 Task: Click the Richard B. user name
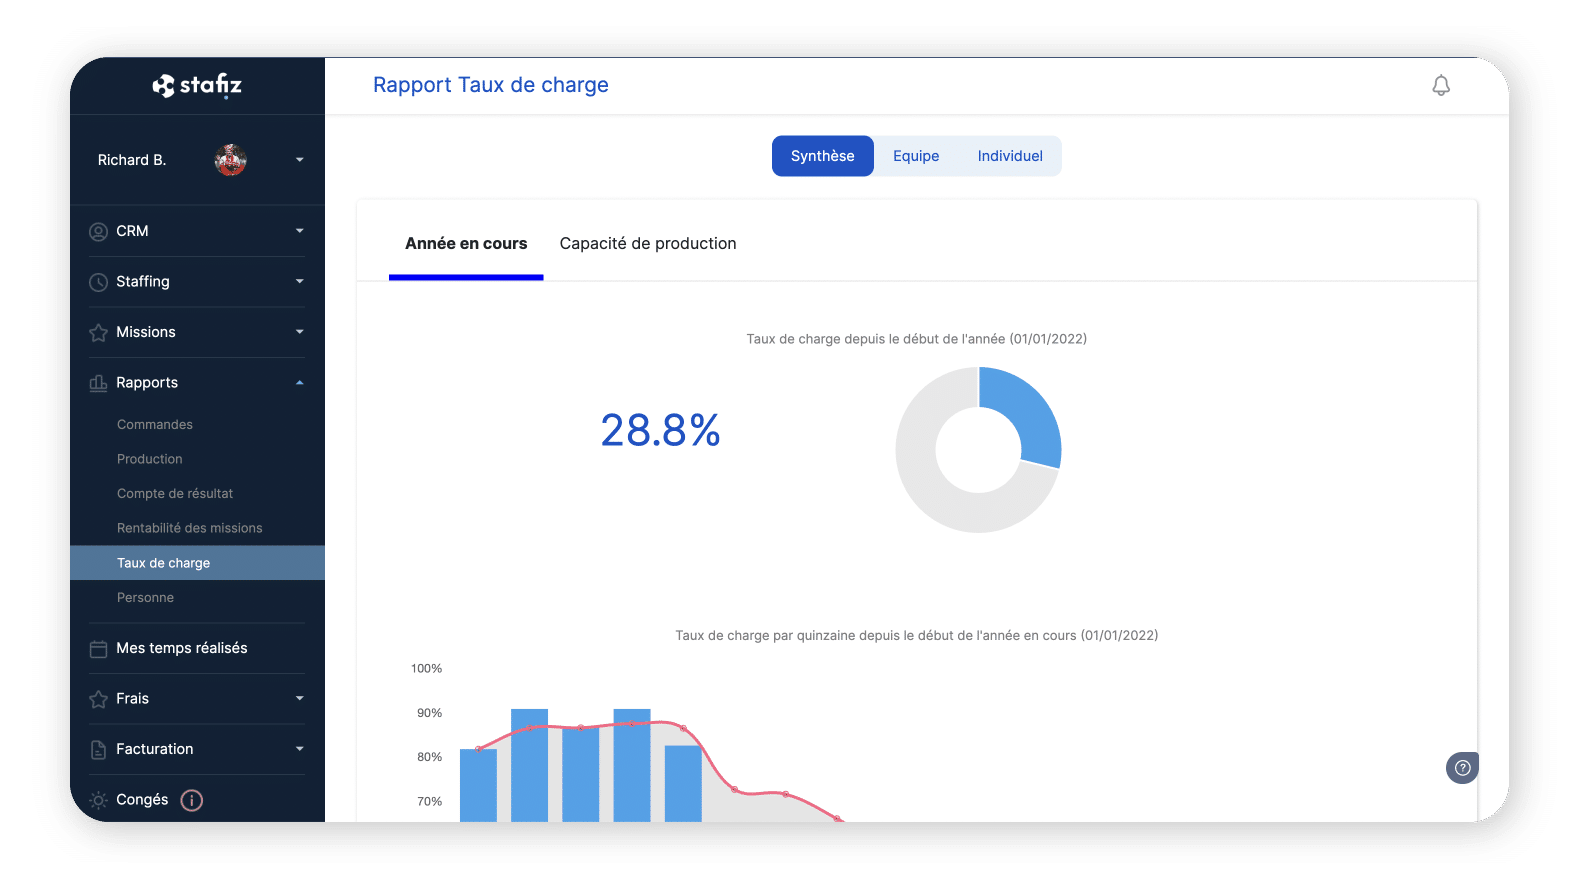point(132,160)
